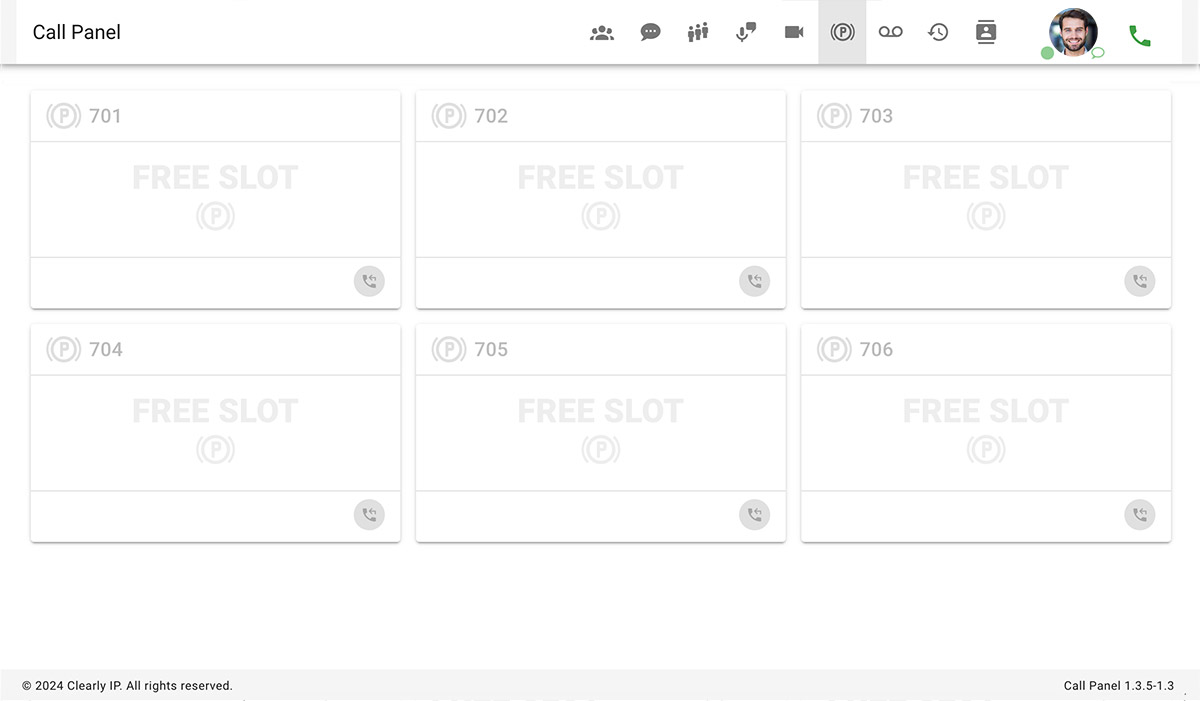
Task: Click the user profile avatar
Action: coord(1073,31)
